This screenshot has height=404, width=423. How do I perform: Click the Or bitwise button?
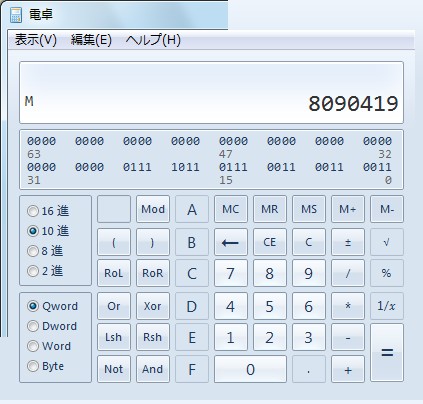[x=114, y=306]
